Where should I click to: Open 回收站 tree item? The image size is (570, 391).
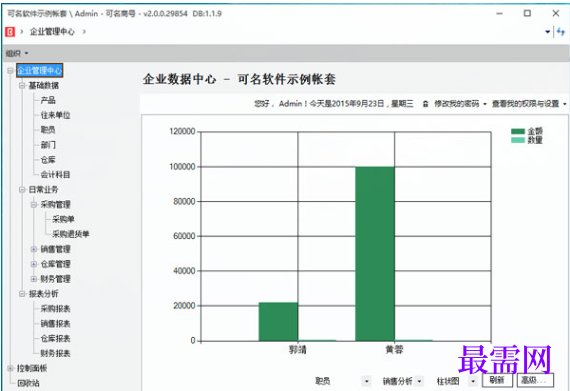(x=28, y=383)
